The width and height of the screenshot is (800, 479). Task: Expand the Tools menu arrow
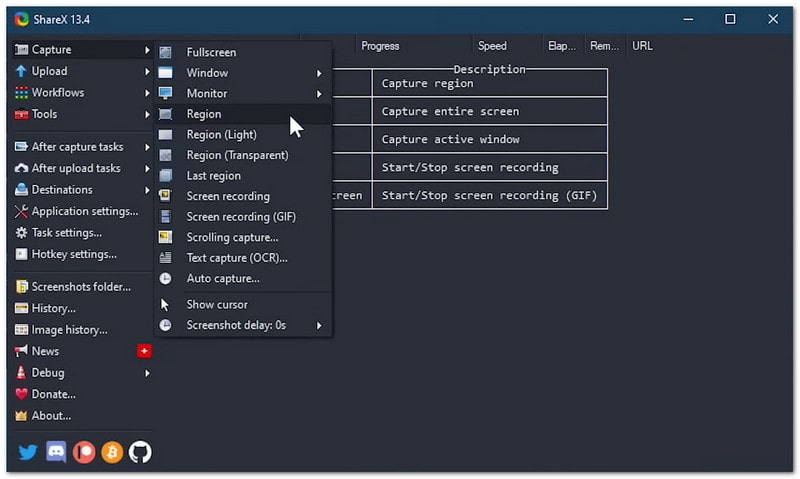tap(147, 114)
